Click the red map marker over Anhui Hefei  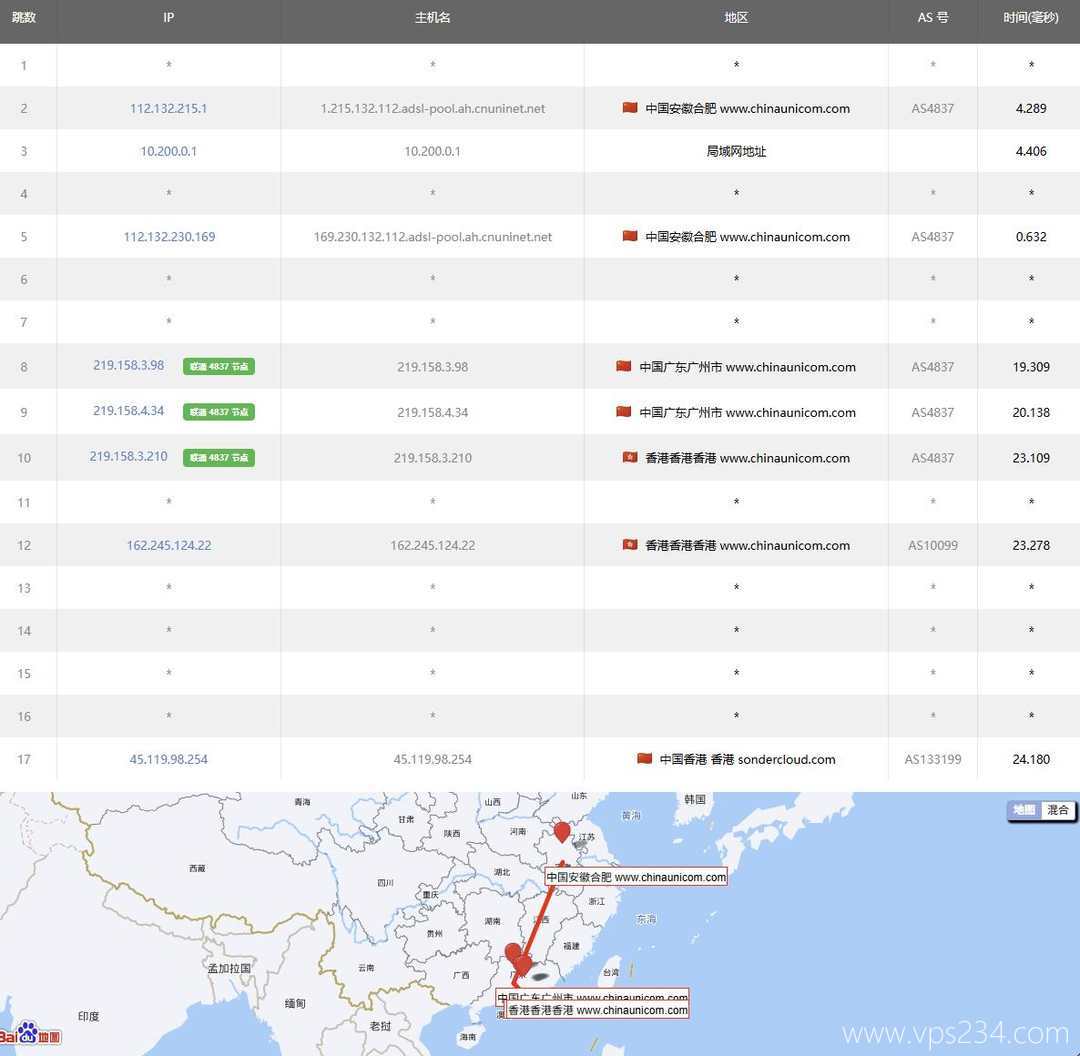tap(562, 831)
